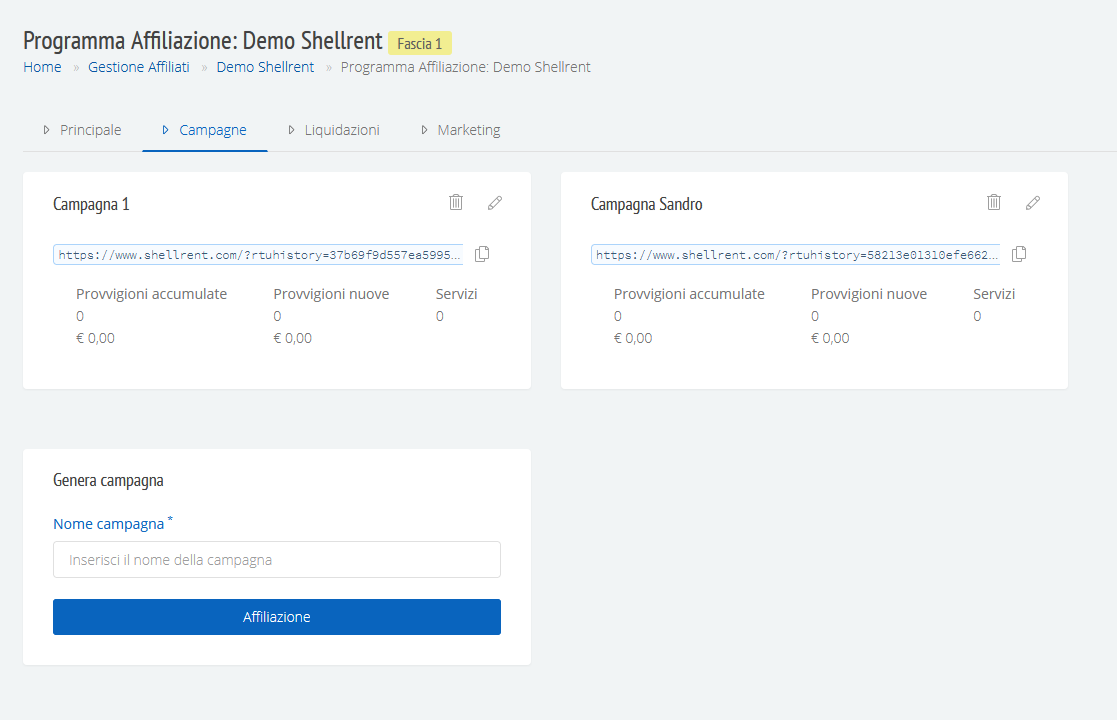Click the last breadcrumb Programma Affiliazione text
Image resolution: width=1117 pixels, height=720 pixels.
pyautogui.click(x=466, y=67)
